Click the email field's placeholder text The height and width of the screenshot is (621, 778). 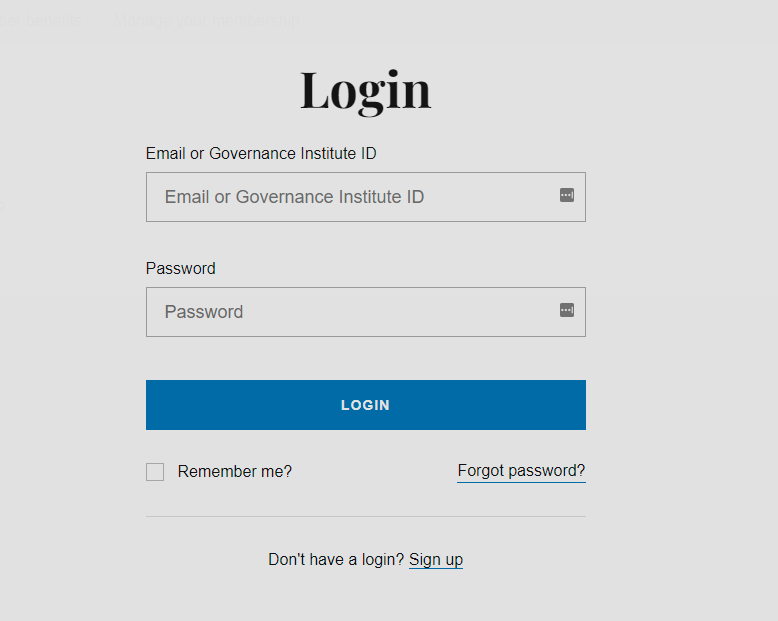pos(294,197)
